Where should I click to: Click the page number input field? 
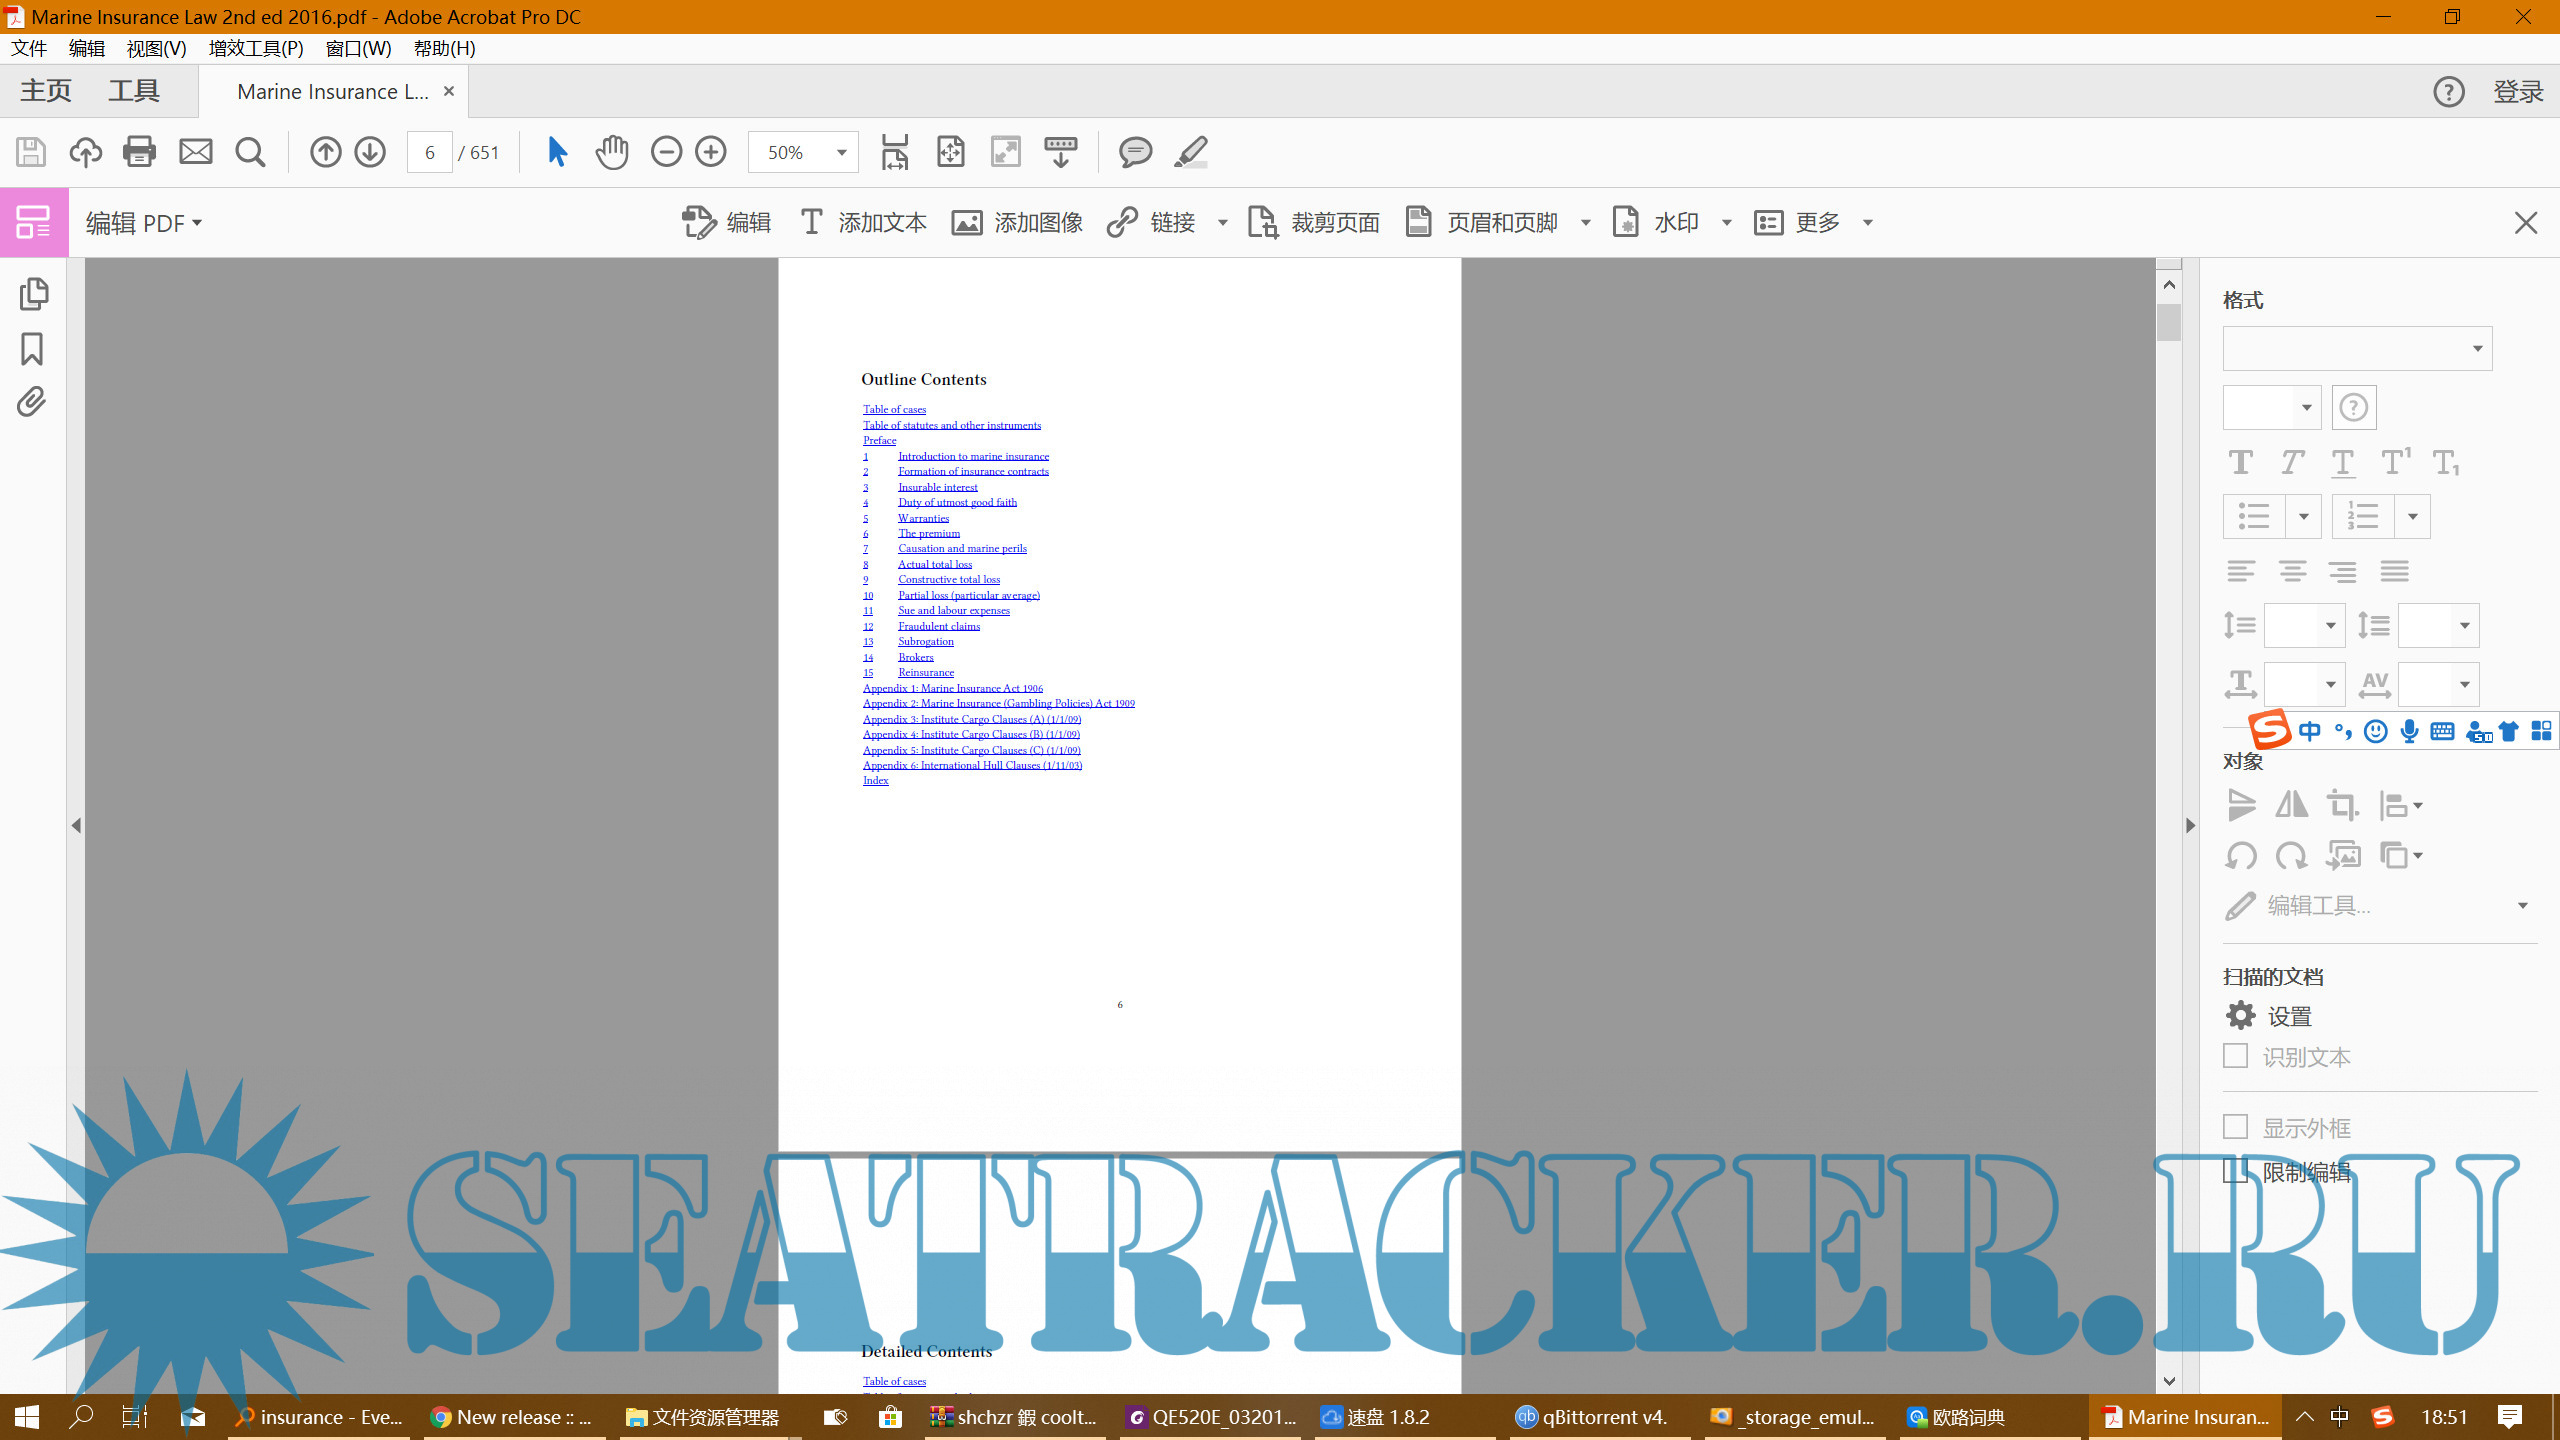[429, 152]
